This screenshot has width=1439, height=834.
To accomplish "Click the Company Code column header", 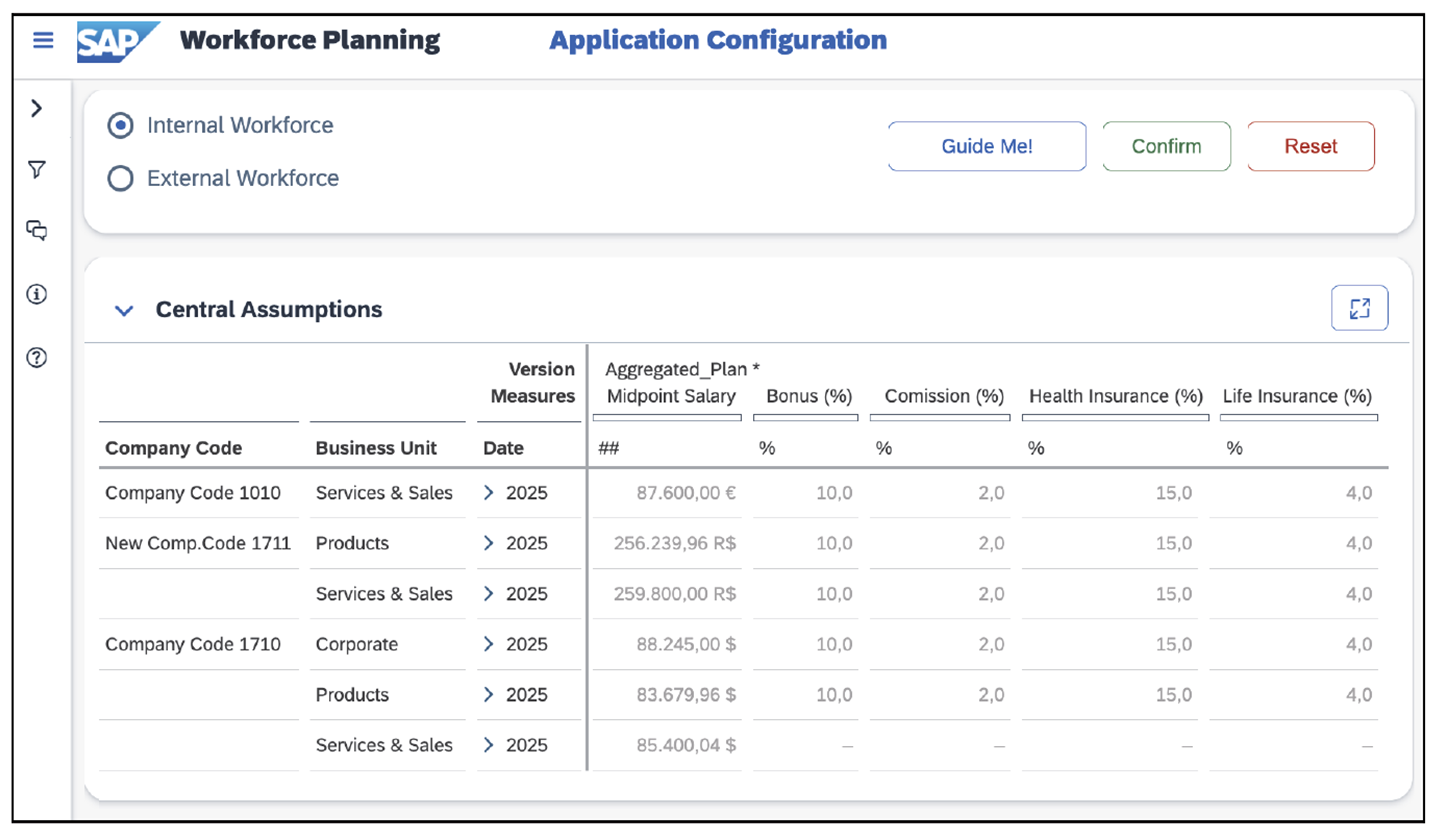I will [173, 449].
